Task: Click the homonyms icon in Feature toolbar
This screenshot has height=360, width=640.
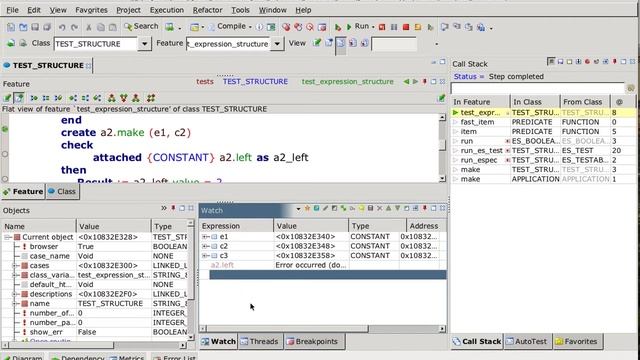Action: [x=151, y=98]
